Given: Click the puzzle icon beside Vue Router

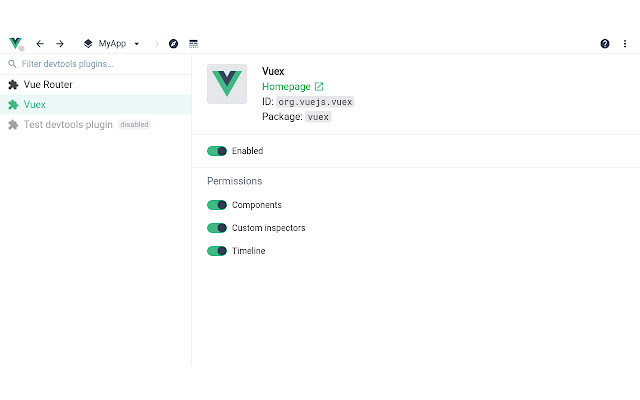Looking at the screenshot, I should coord(13,85).
